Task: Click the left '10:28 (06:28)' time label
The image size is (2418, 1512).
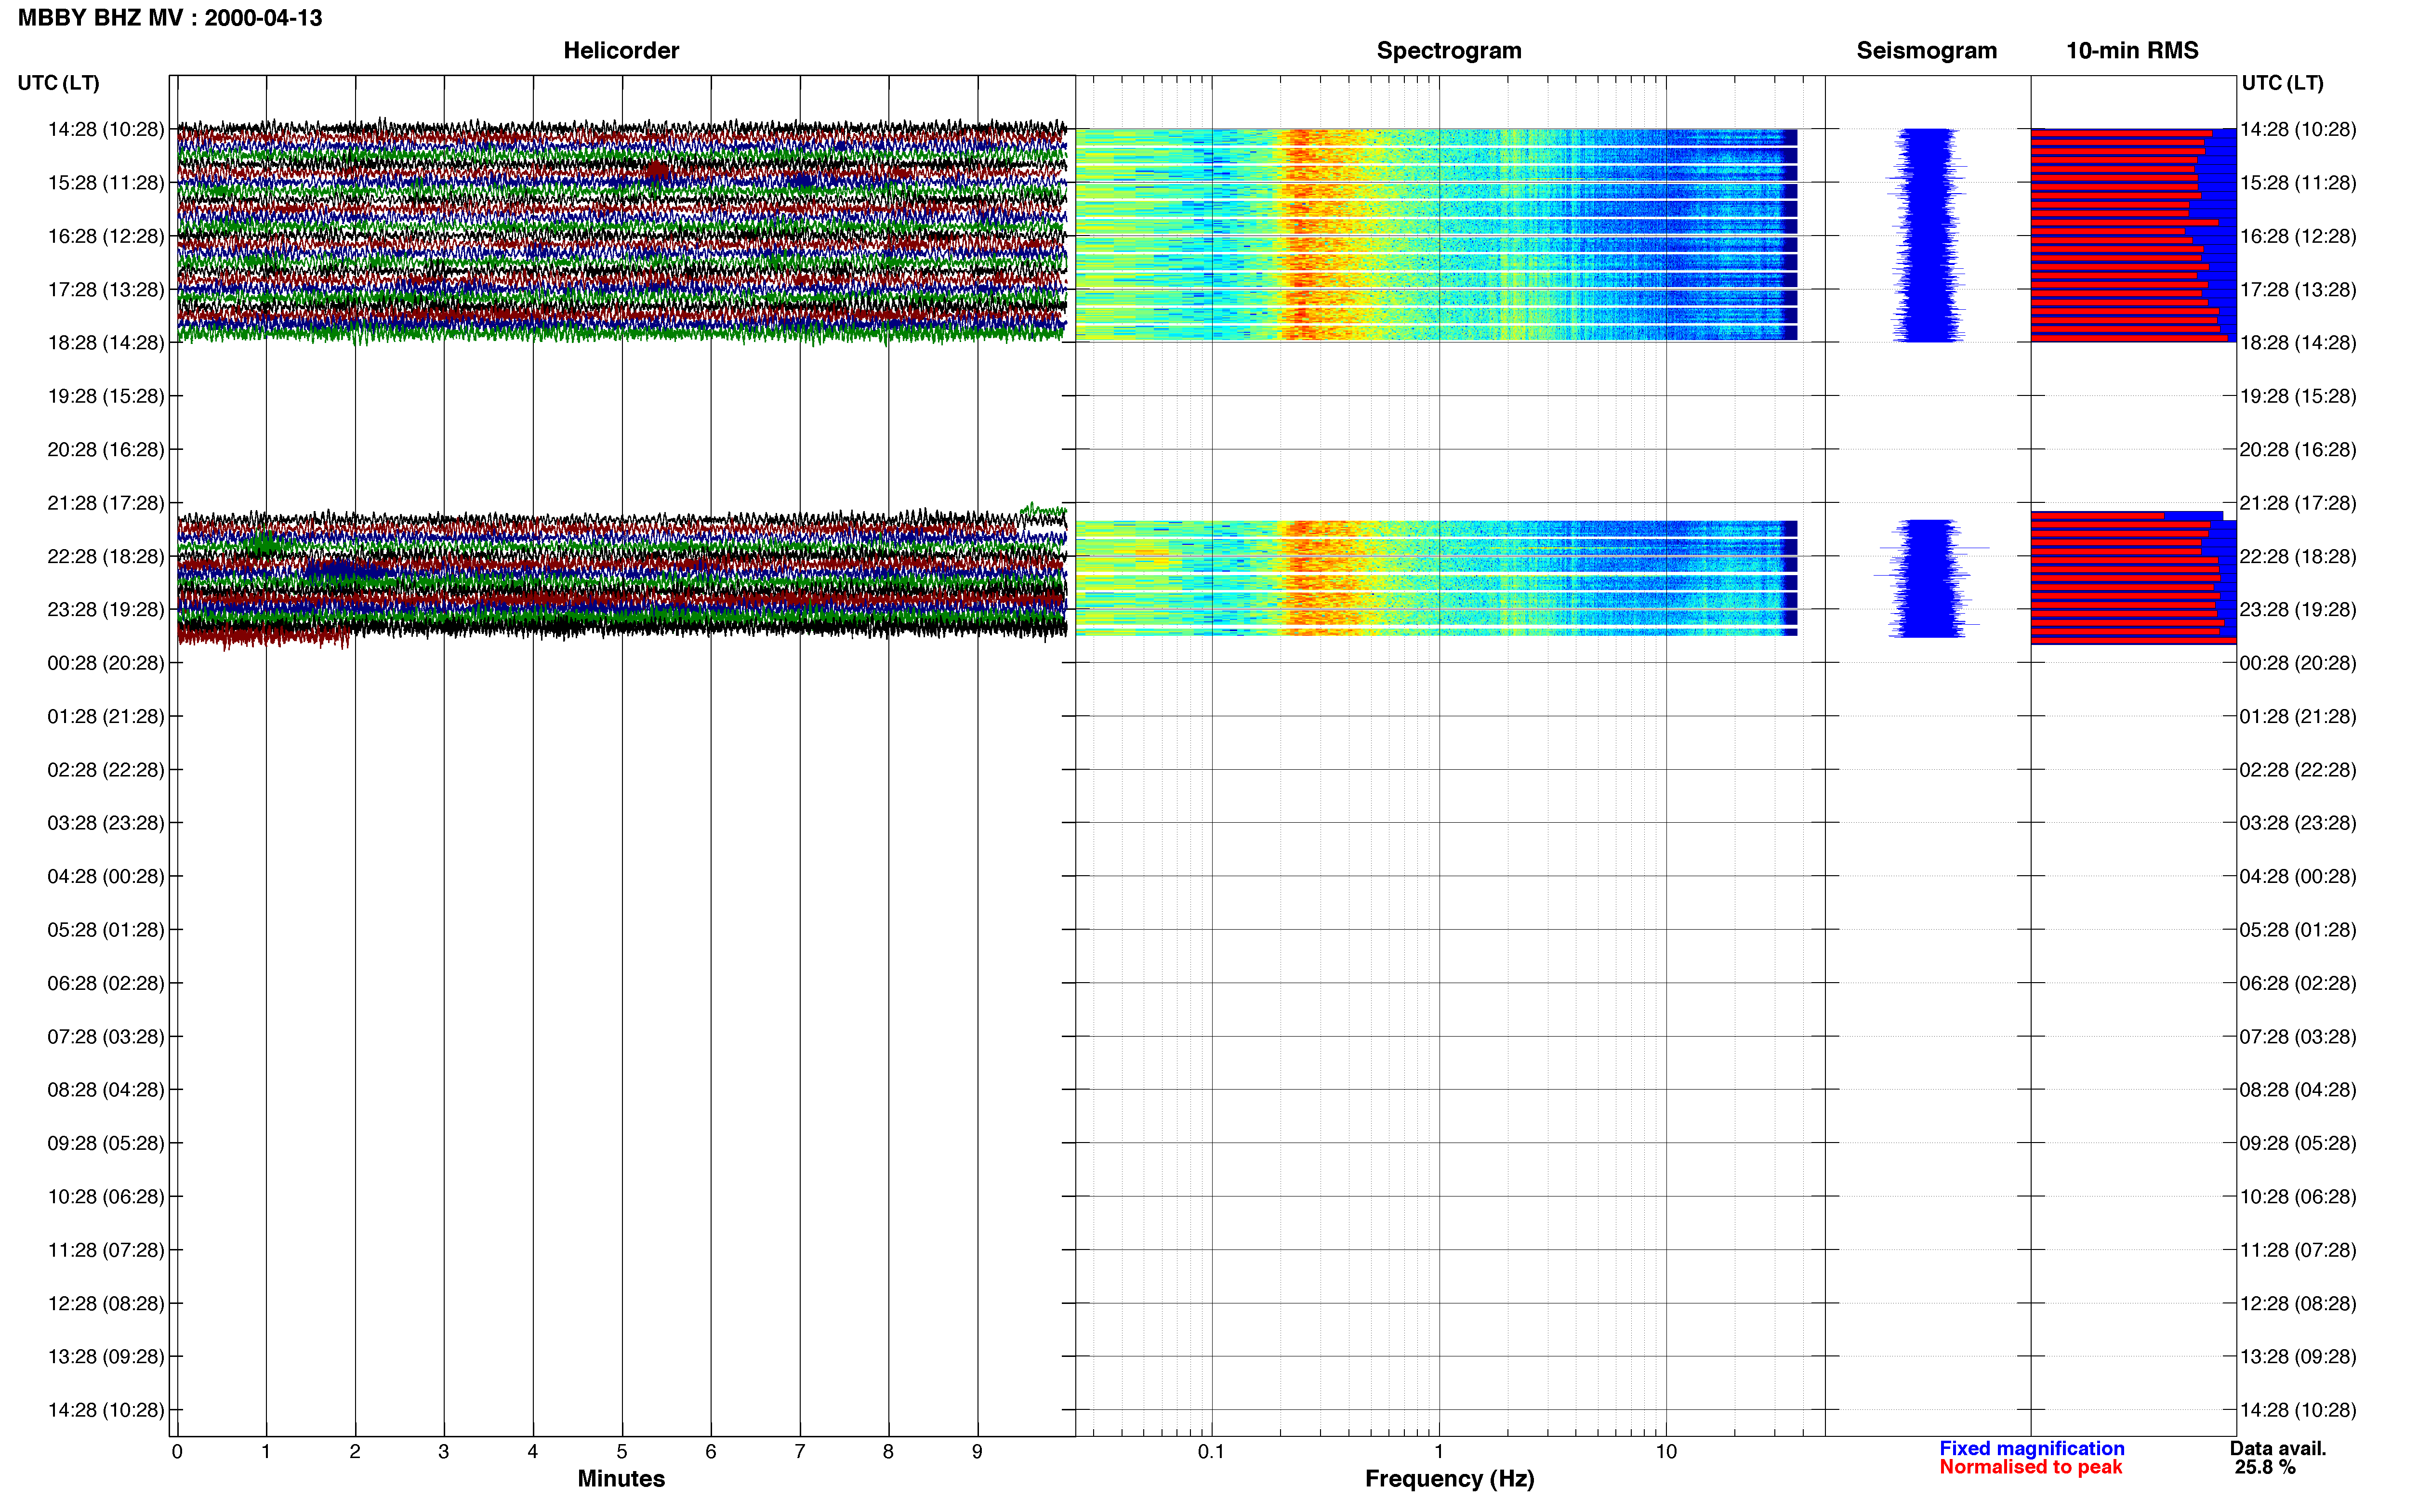Action: (105, 1197)
